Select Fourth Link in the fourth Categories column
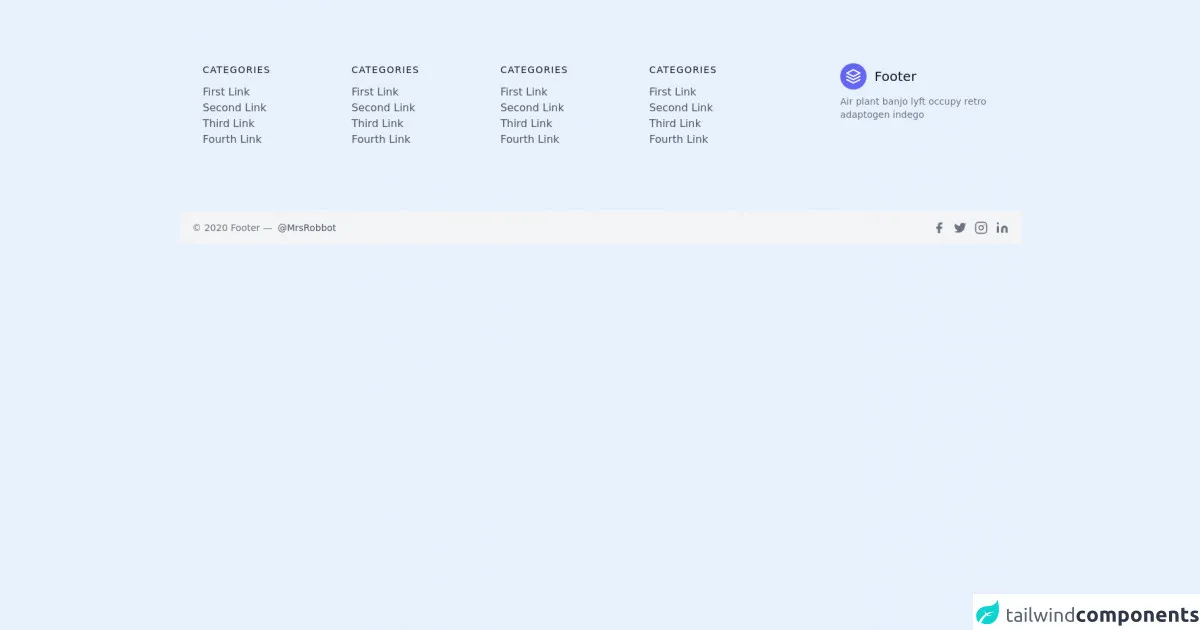This screenshot has height=630, width=1200. pos(678,140)
